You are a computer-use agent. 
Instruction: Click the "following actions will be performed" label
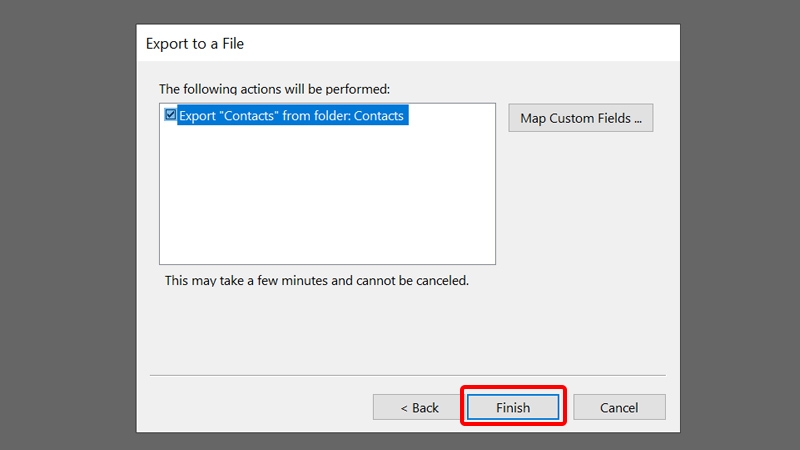274,89
